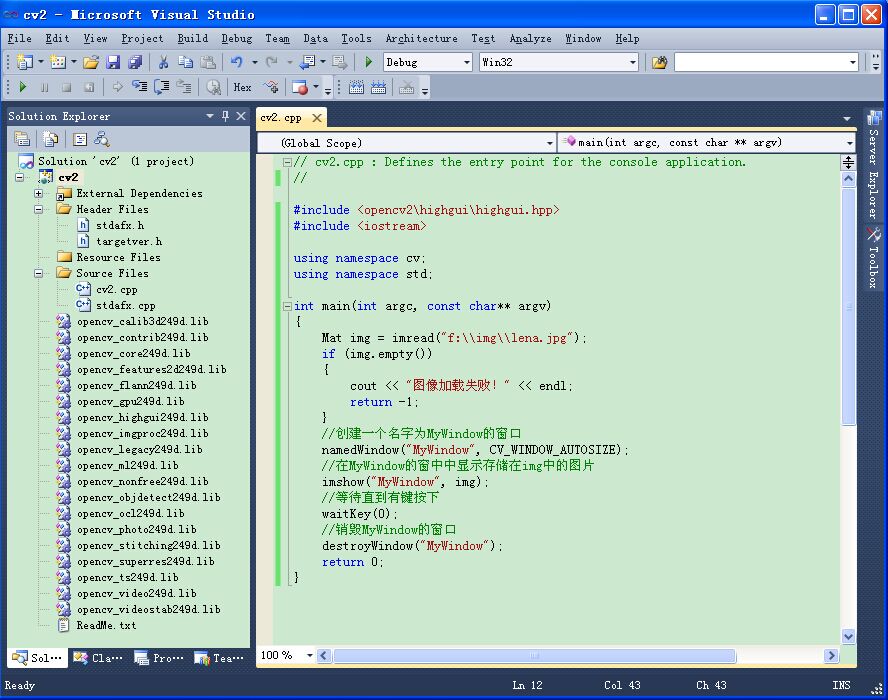This screenshot has width=888, height=700.
Task: Open the File menu
Action: pyautogui.click(x=19, y=39)
